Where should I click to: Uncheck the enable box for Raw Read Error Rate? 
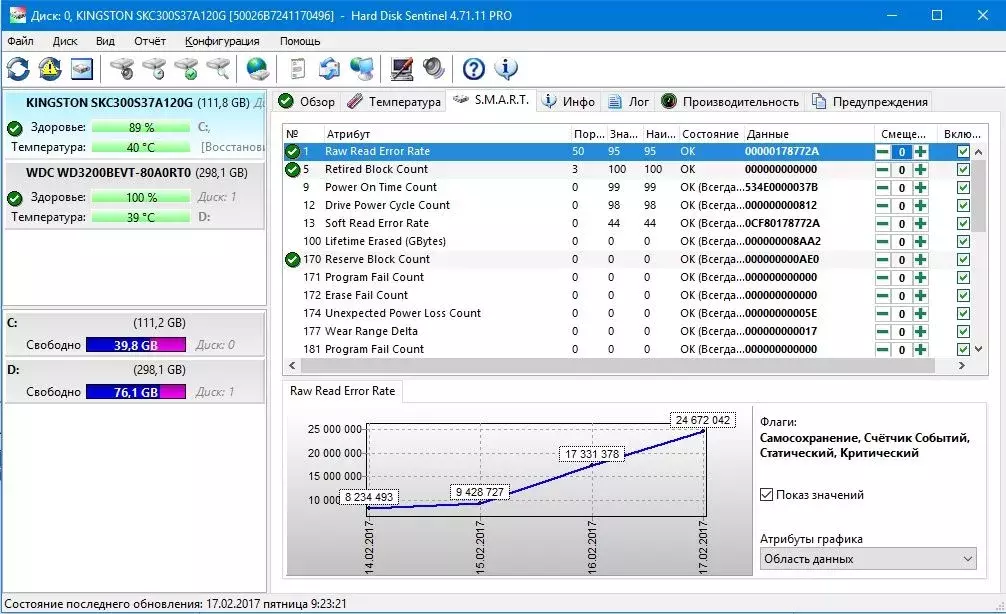click(x=962, y=151)
